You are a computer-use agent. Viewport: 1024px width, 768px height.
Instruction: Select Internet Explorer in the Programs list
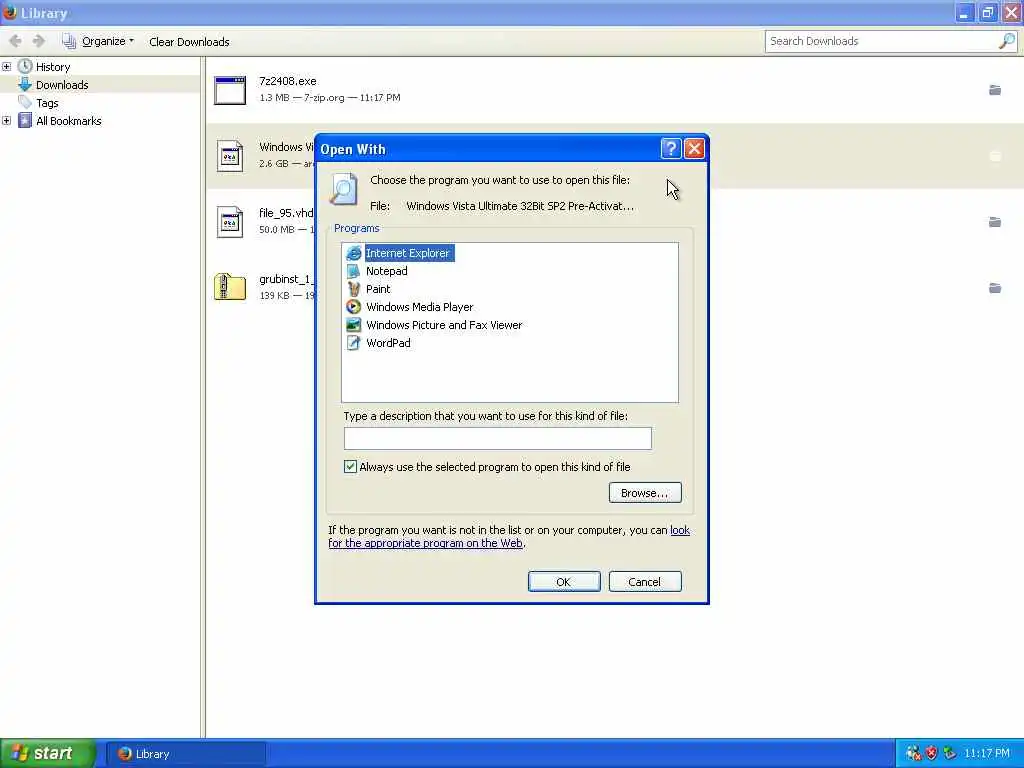[x=408, y=253]
